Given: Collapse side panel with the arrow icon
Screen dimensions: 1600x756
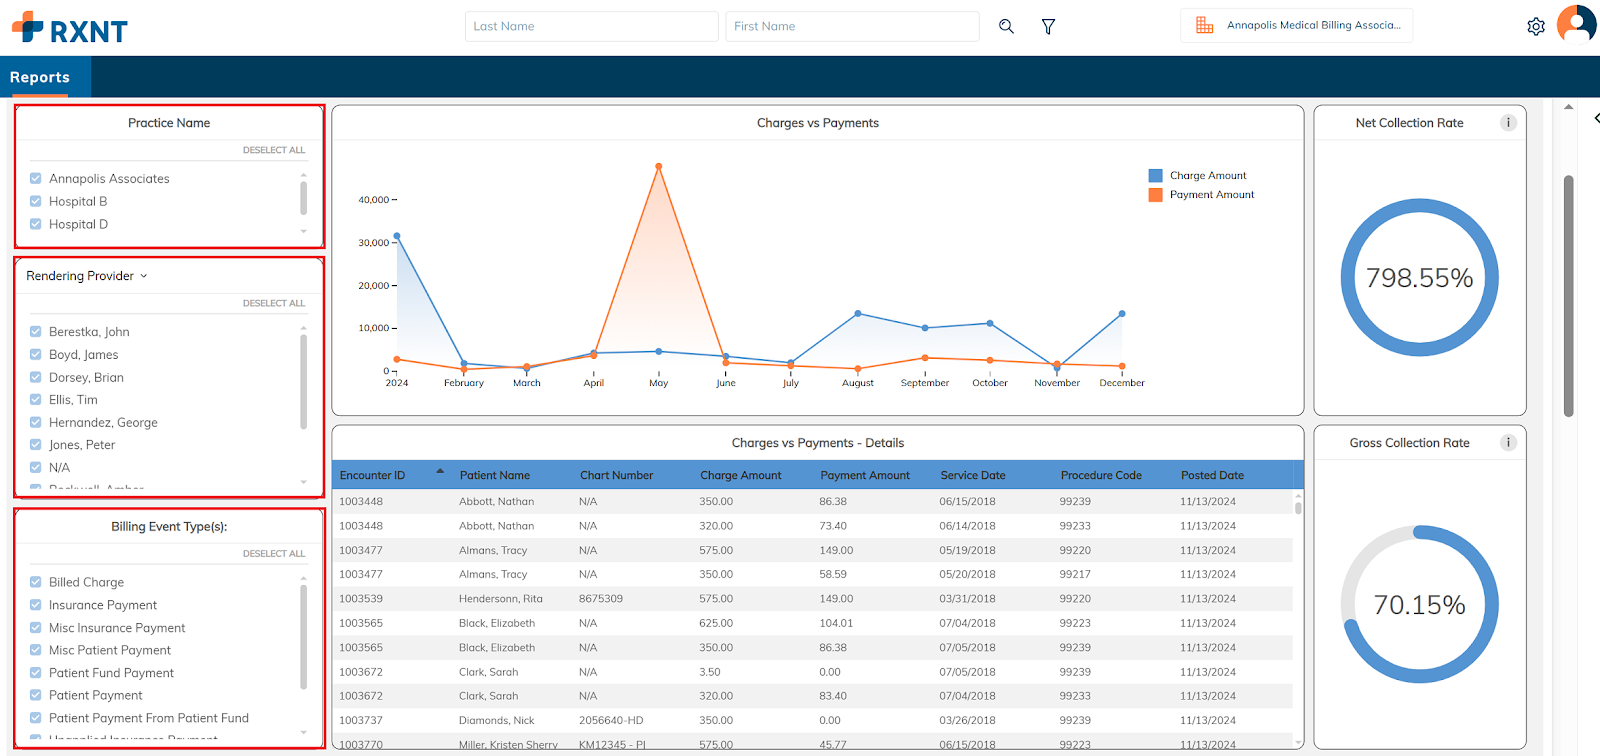Looking at the screenshot, I should (x=1596, y=118).
